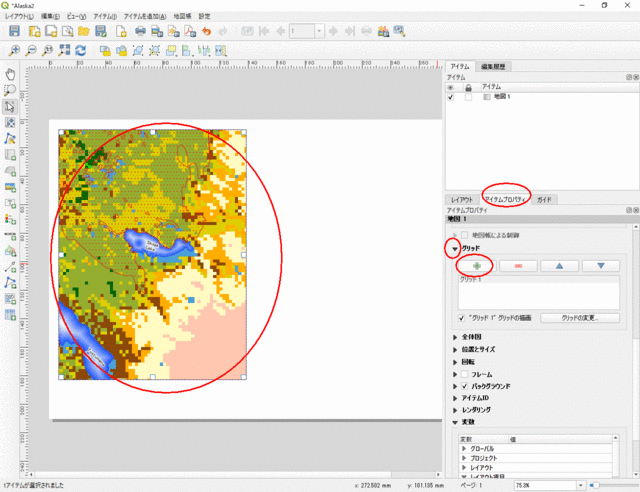Expand the アイテムID section
Image resolution: width=640 pixels, height=492 pixels.
coord(455,398)
